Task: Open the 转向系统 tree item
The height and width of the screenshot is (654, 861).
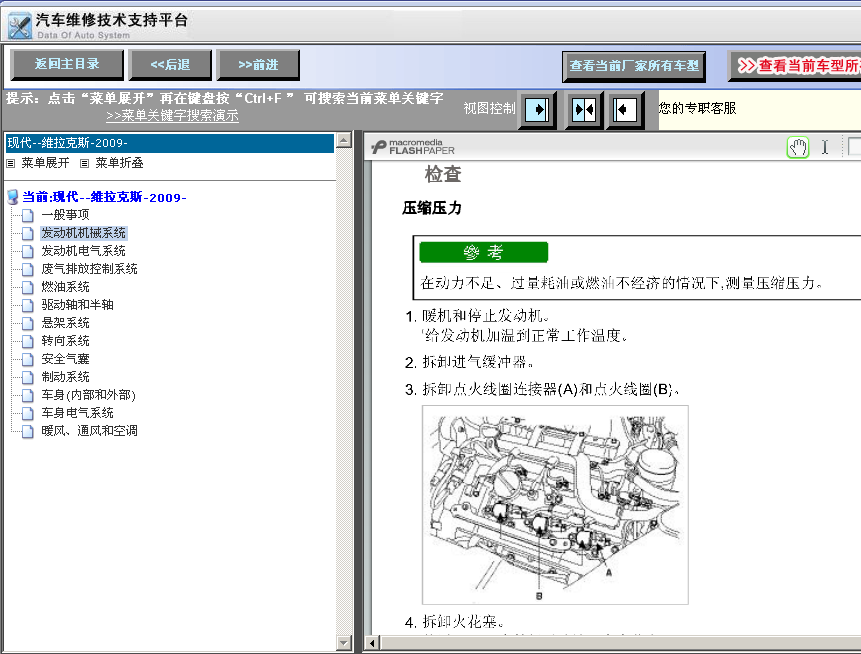Action: 65,341
